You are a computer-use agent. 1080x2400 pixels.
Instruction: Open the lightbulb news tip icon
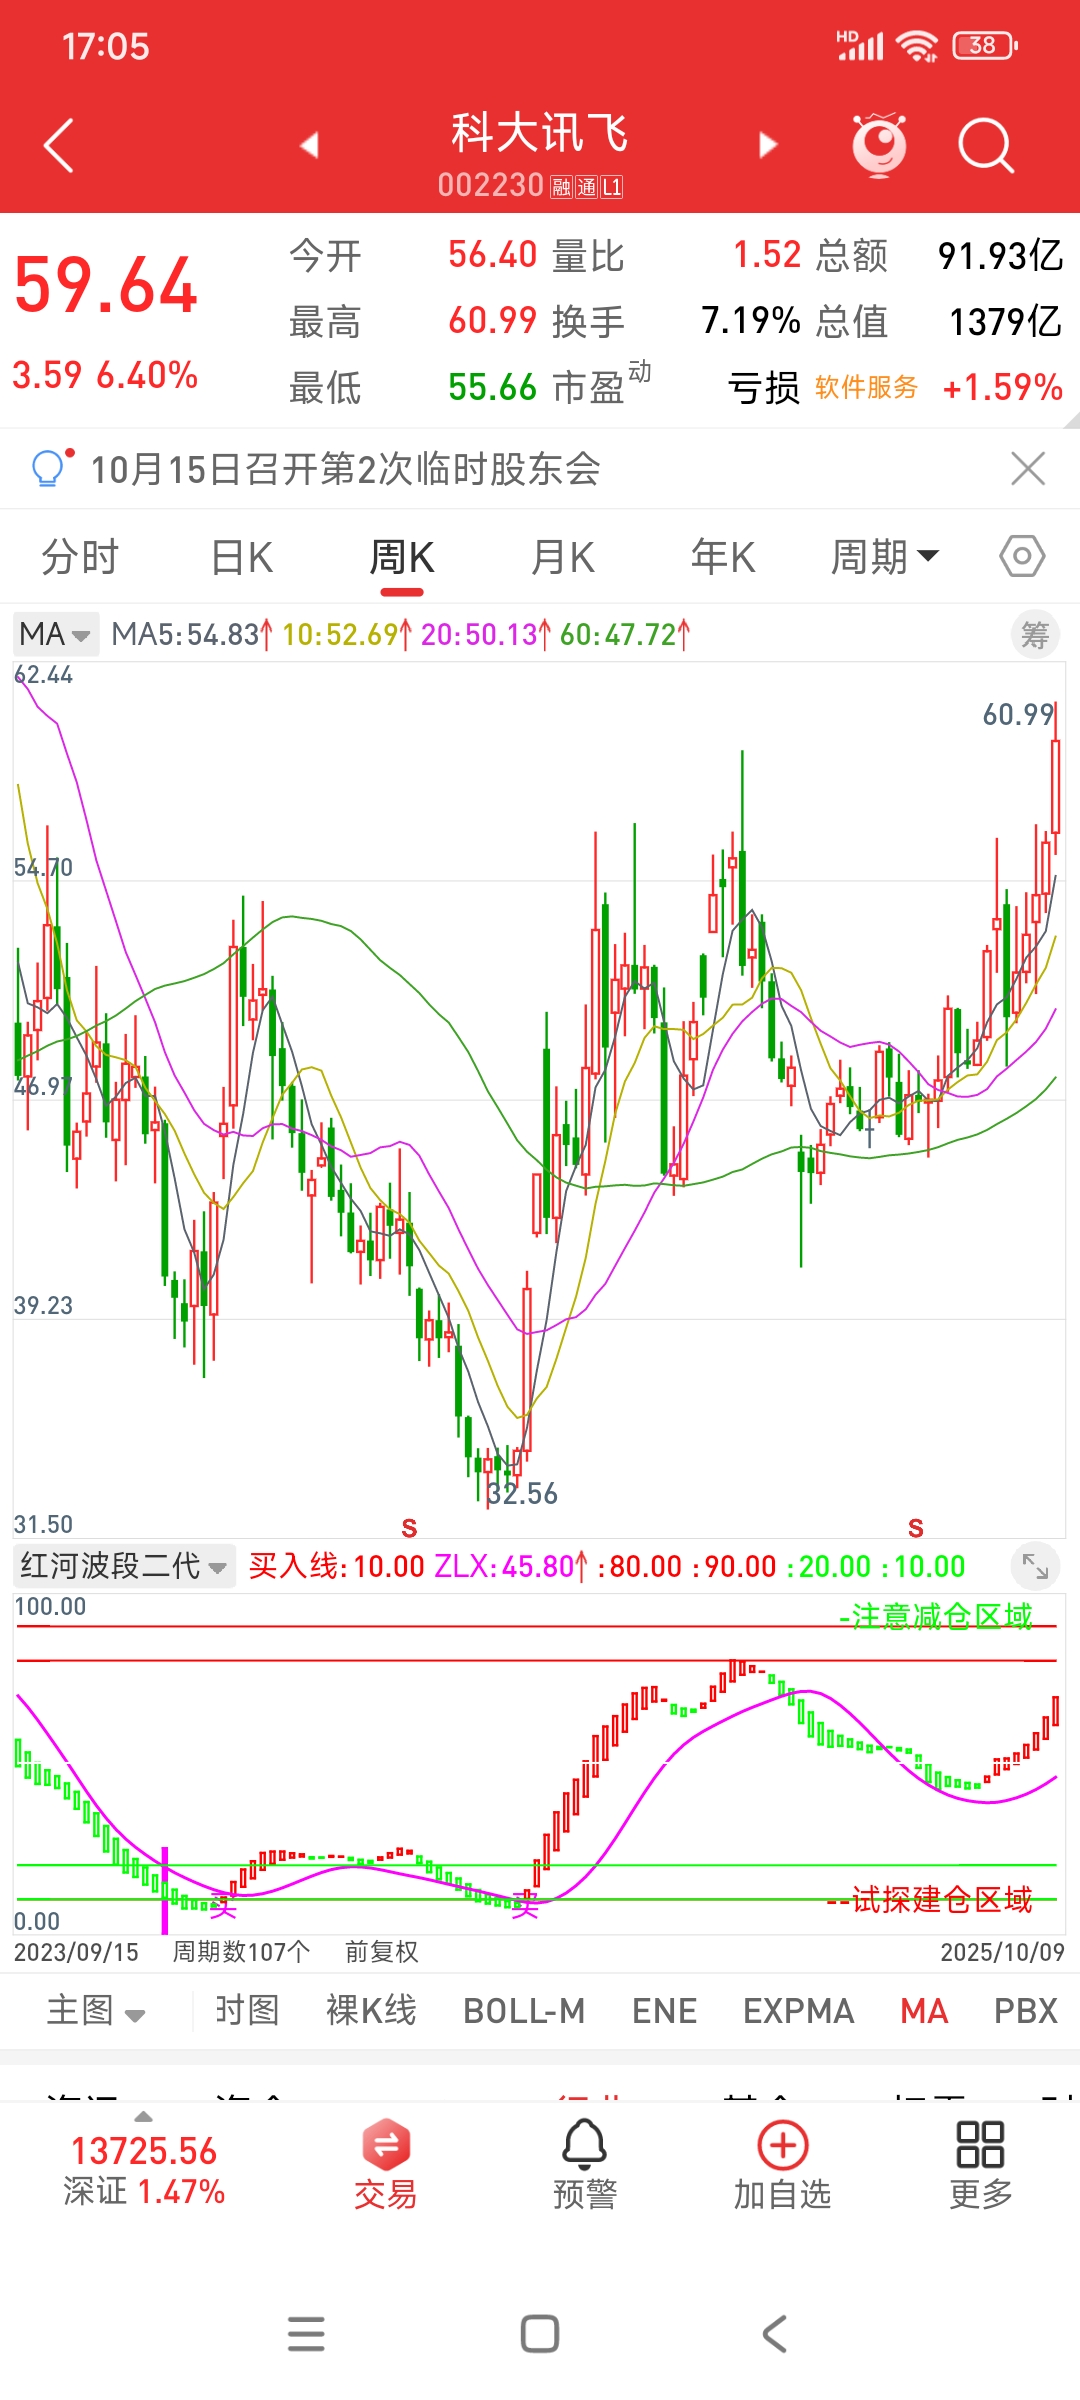coord(52,467)
